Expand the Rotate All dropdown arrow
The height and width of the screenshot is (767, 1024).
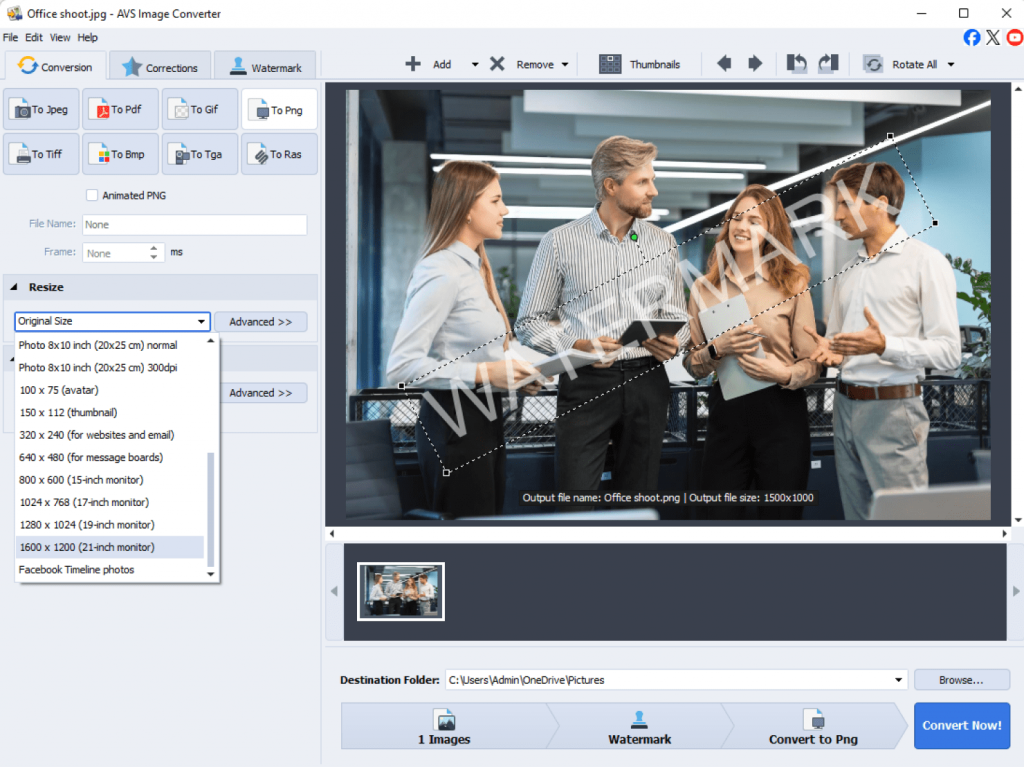click(950, 65)
